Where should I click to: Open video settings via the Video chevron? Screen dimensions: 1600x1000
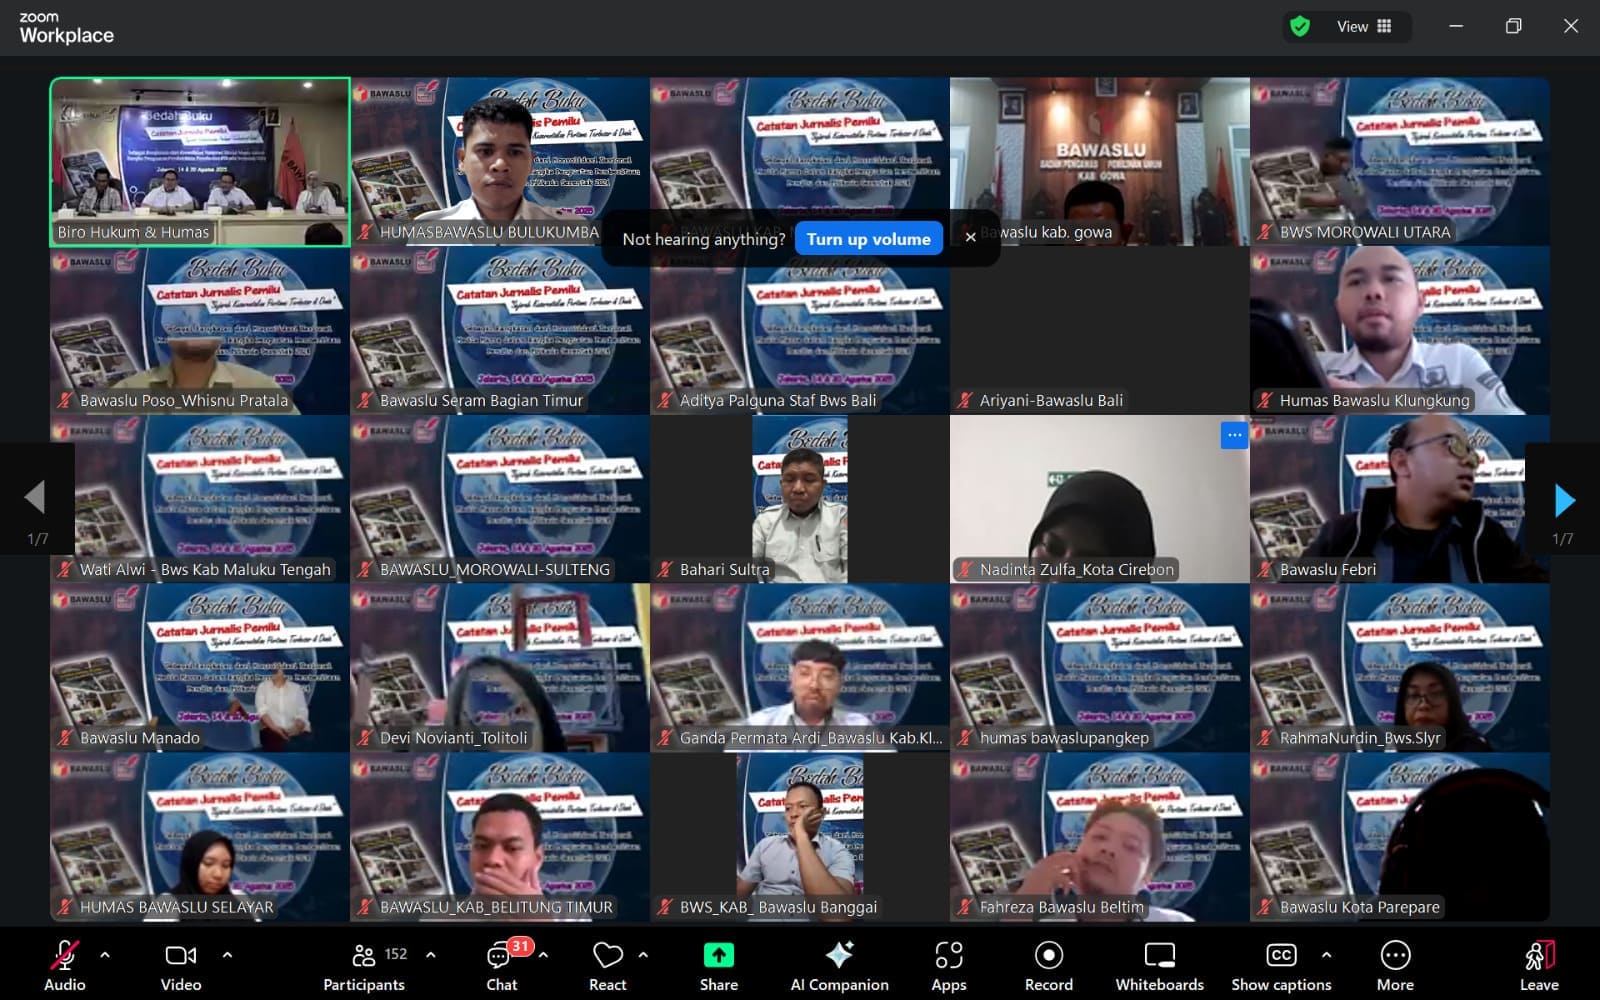(228, 955)
